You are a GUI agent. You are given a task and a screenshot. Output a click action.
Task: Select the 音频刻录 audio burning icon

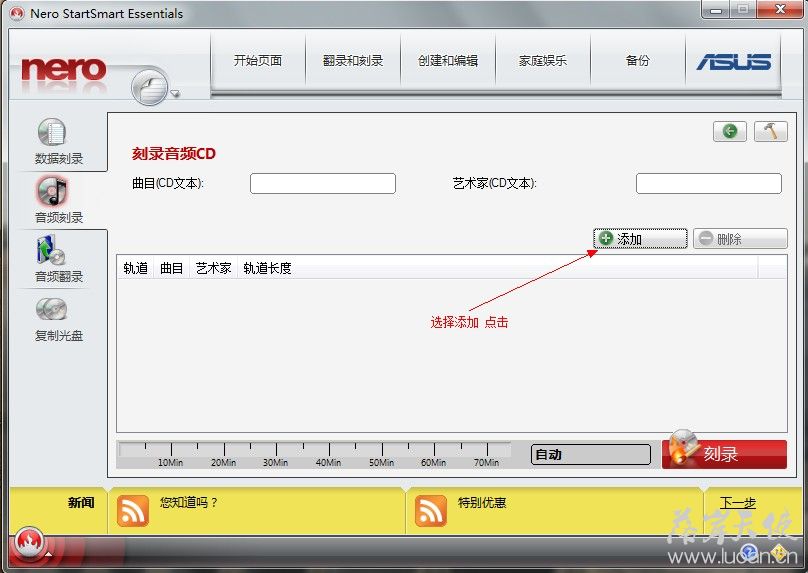[52, 191]
